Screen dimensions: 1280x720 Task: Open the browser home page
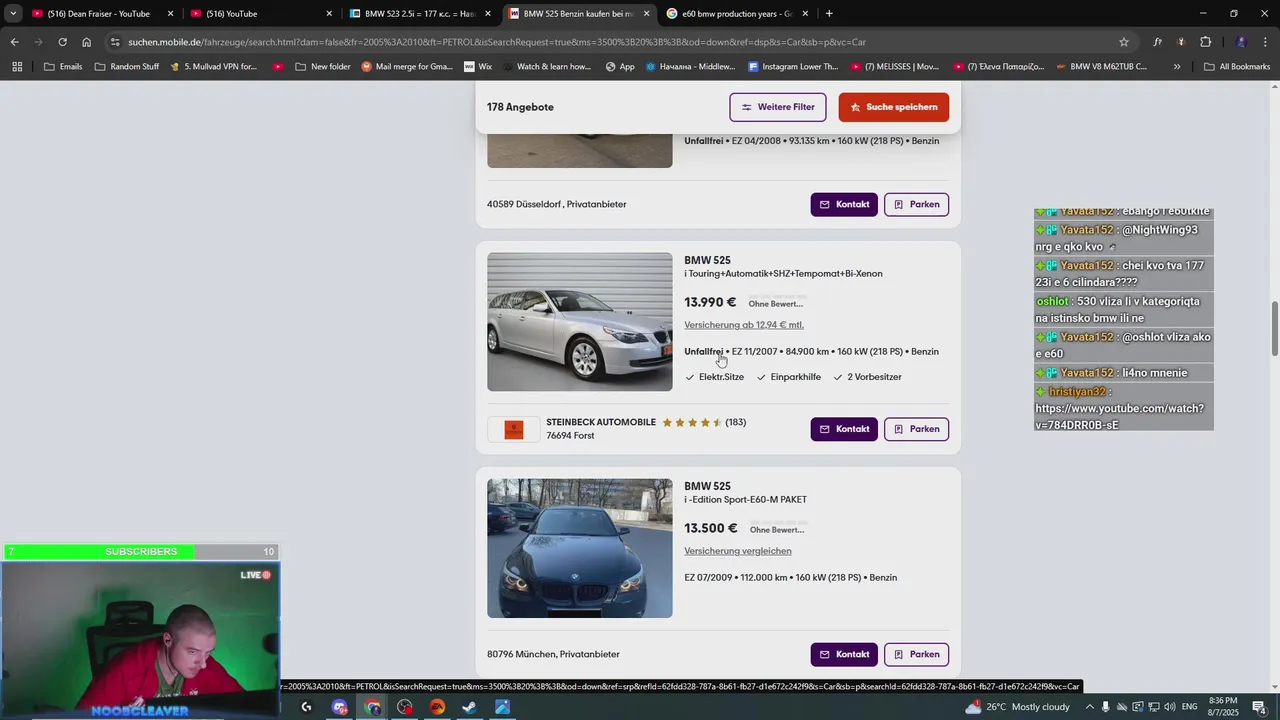tap(86, 42)
